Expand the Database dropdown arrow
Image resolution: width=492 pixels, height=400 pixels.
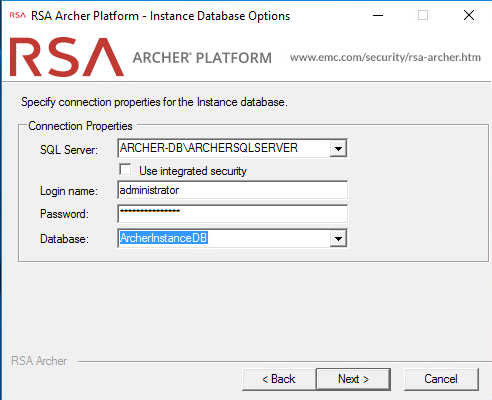tap(338, 238)
